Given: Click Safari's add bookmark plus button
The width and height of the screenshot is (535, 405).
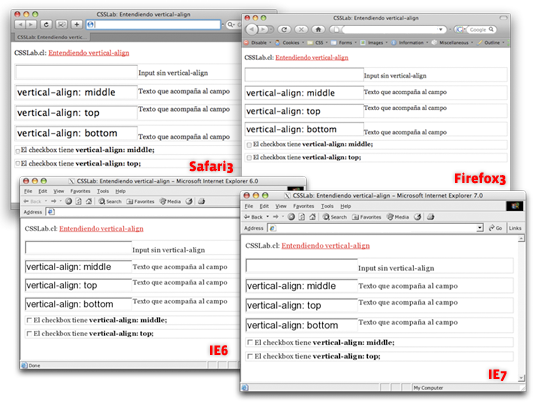Looking at the screenshot, I should (77, 25).
